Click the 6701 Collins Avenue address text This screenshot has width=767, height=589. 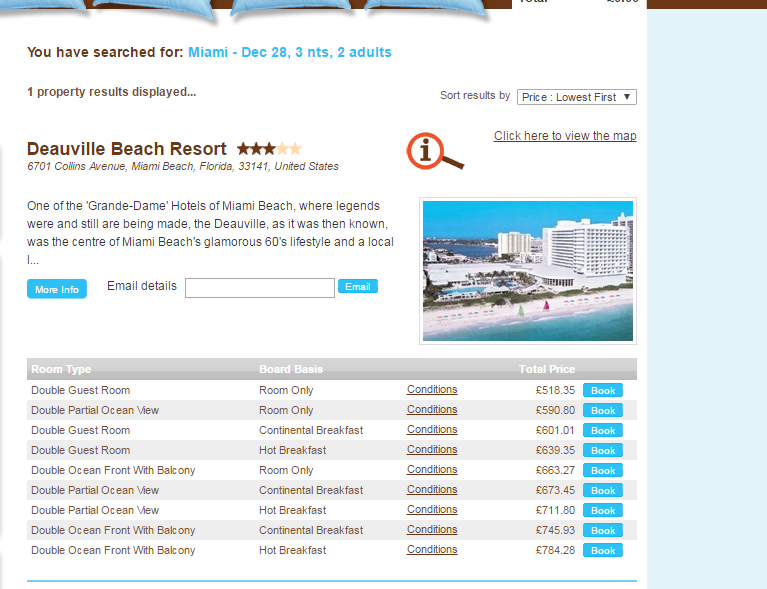[183, 166]
